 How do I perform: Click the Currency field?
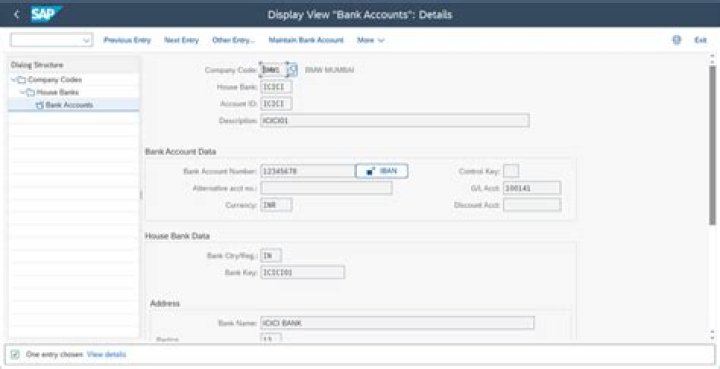point(276,205)
